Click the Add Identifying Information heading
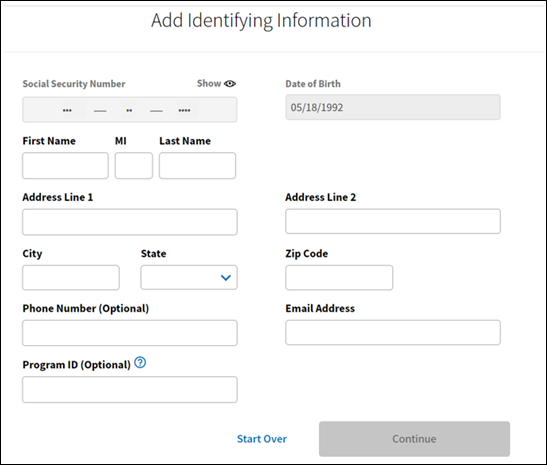 click(261, 21)
